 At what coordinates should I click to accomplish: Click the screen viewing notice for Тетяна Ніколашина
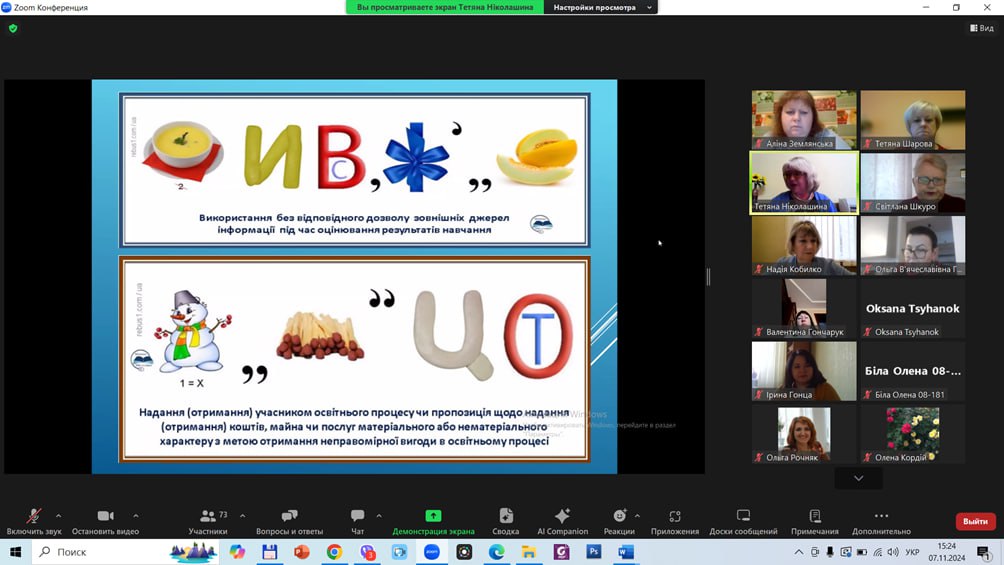(445, 7)
